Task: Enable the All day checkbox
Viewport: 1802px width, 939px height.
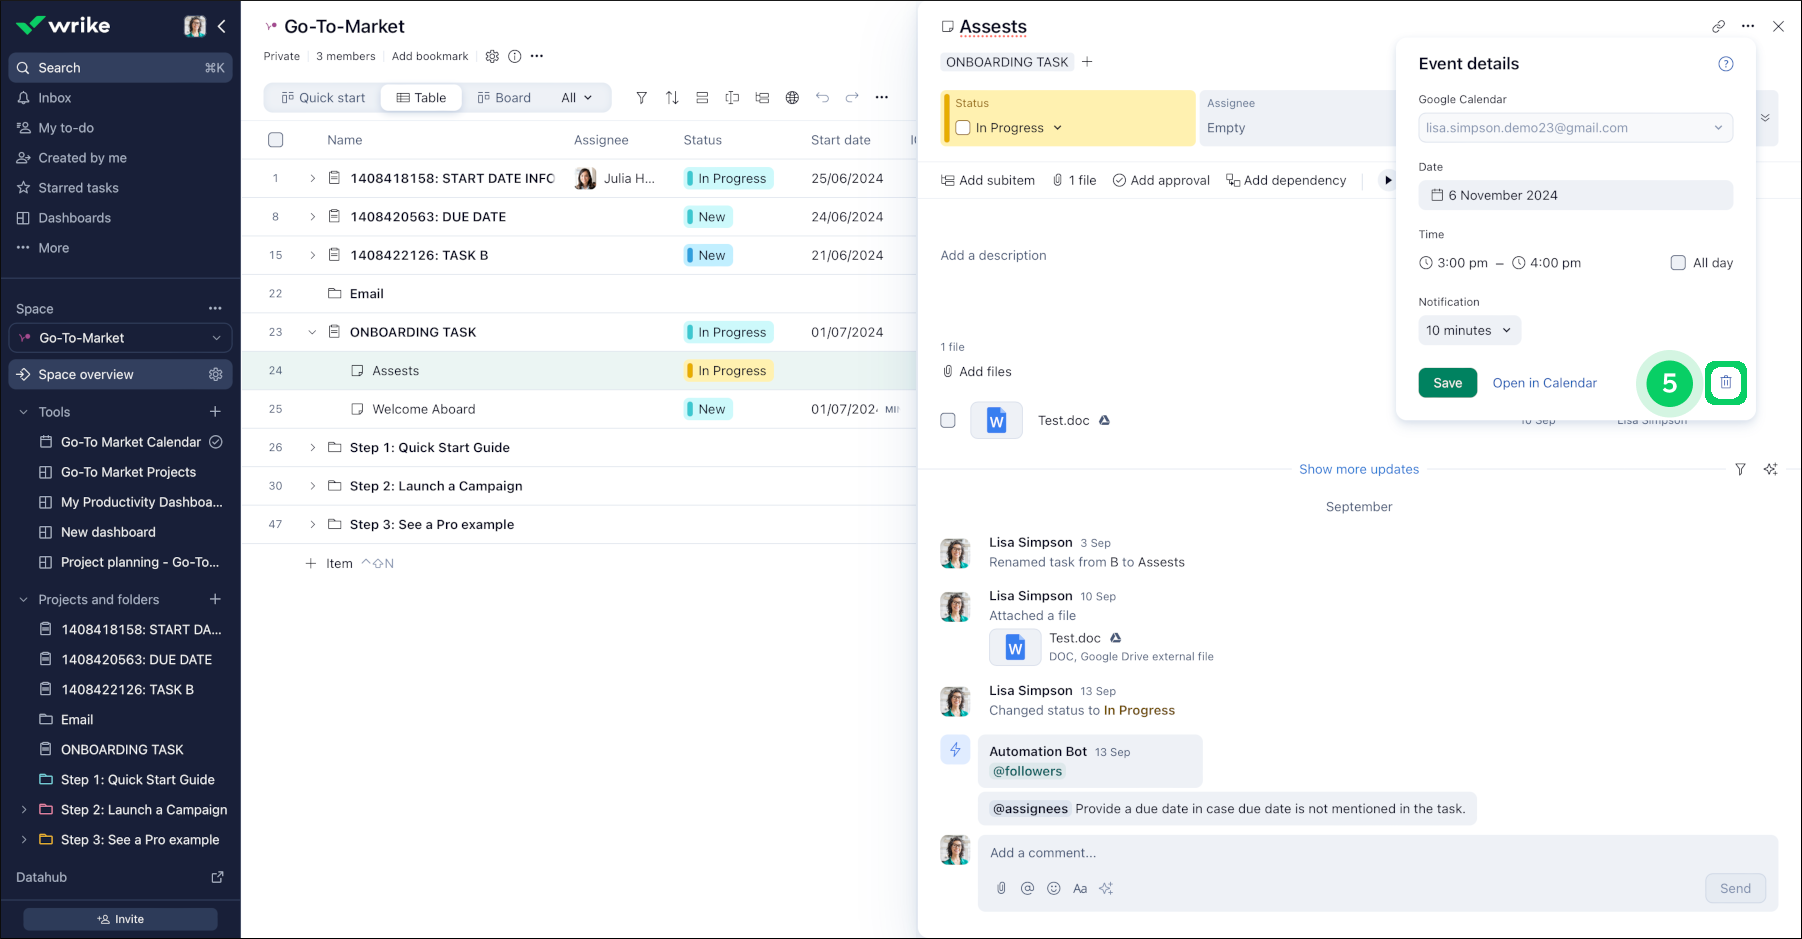Action: pos(1678,263)
